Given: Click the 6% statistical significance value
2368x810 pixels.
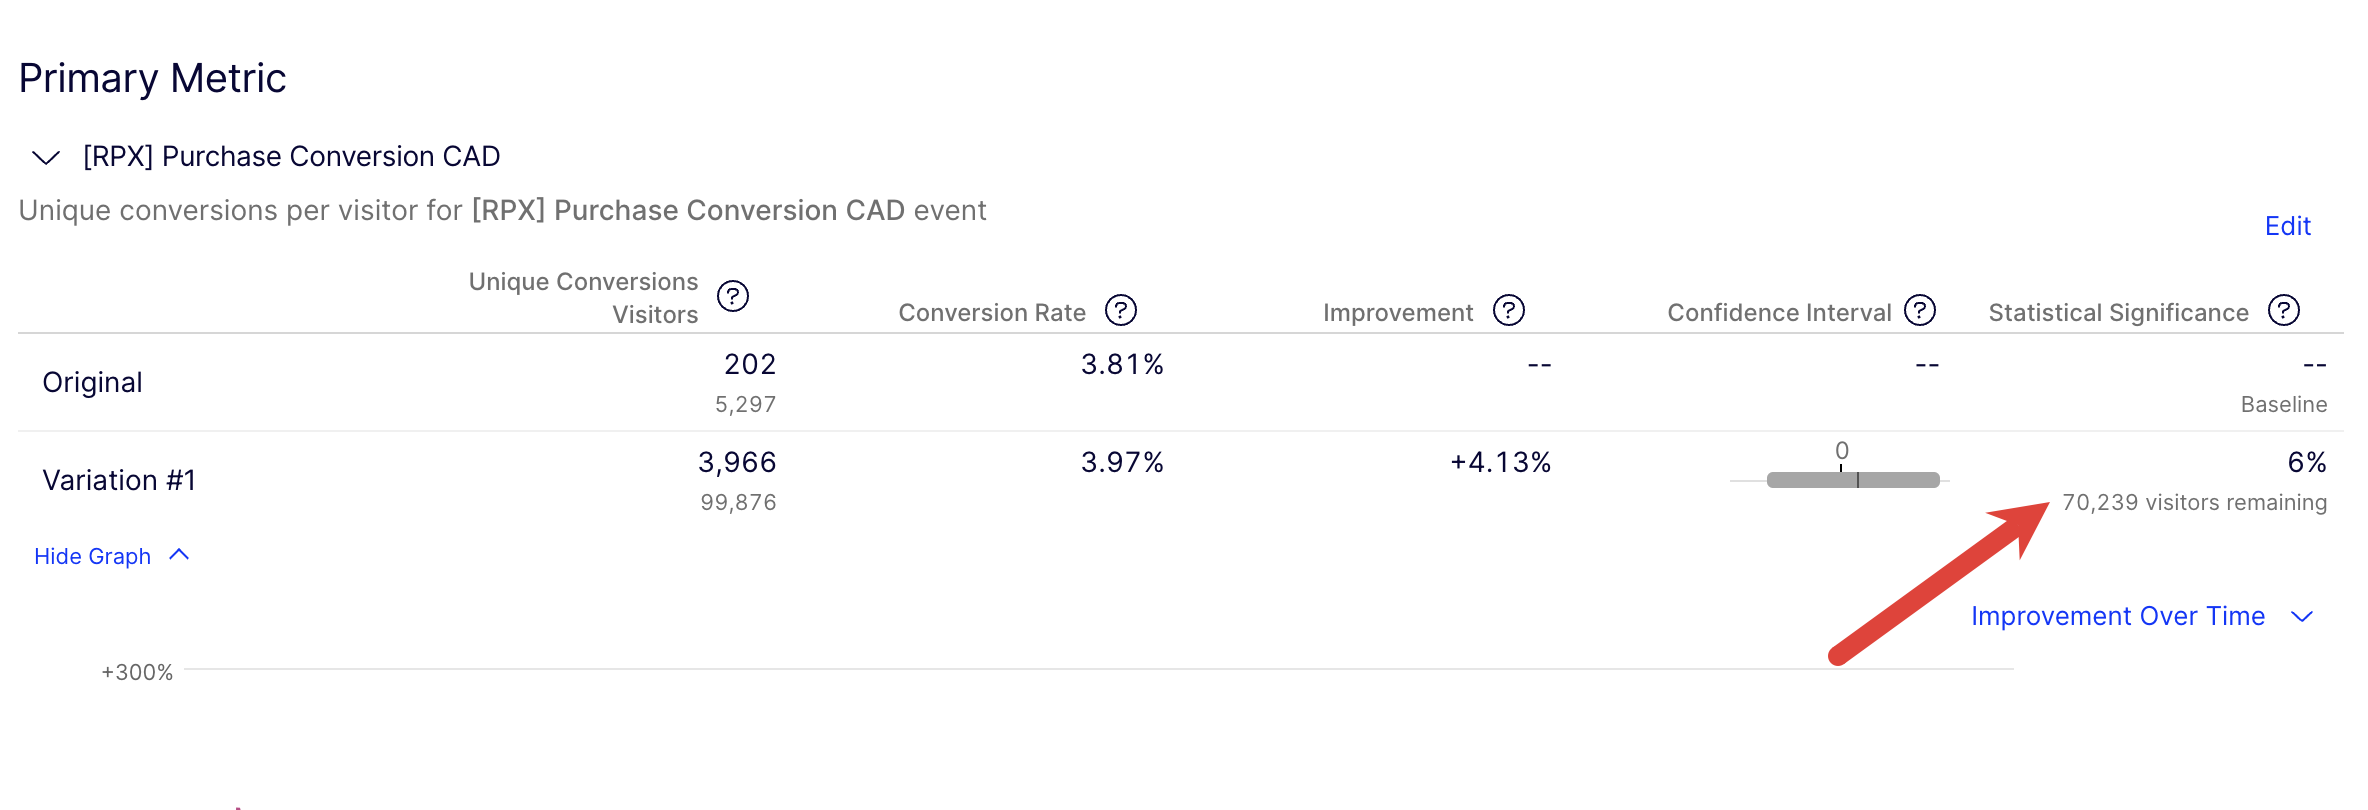Looking at the screenshot, I should click(2306, 462).
